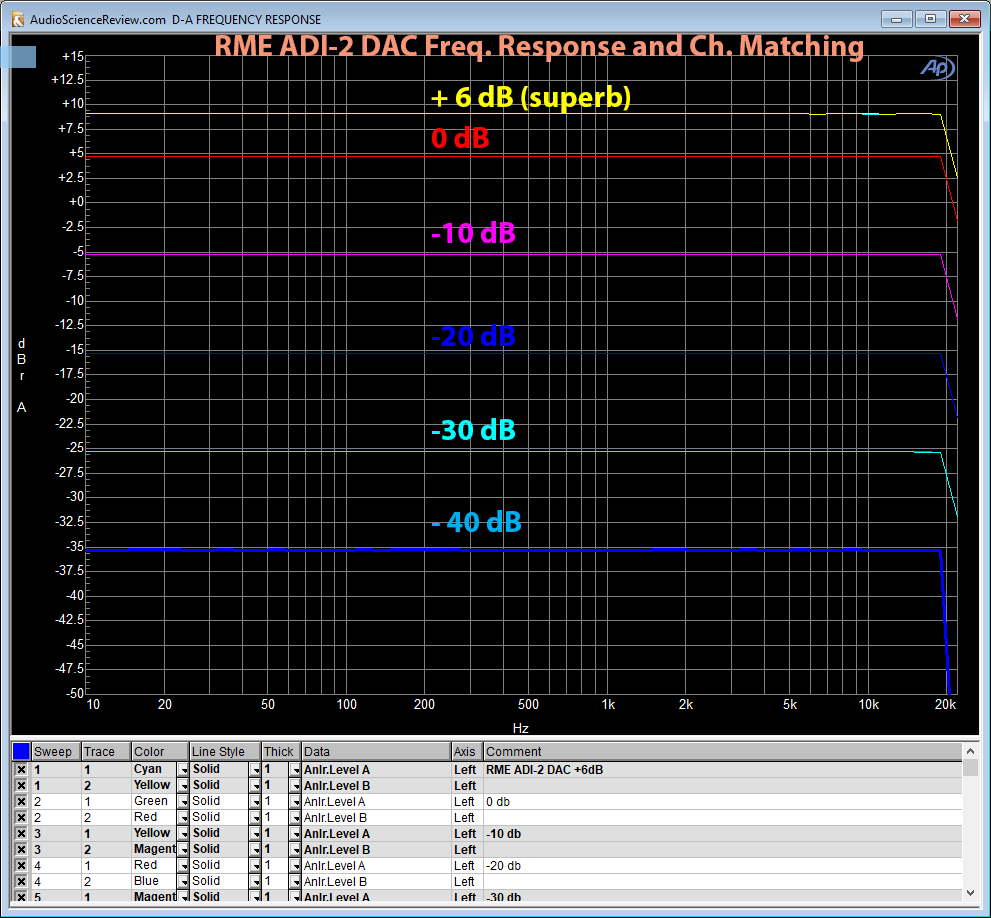
Task: Open color dropdown for Sweep 3 Magenta row
Action: pos(183,850)
